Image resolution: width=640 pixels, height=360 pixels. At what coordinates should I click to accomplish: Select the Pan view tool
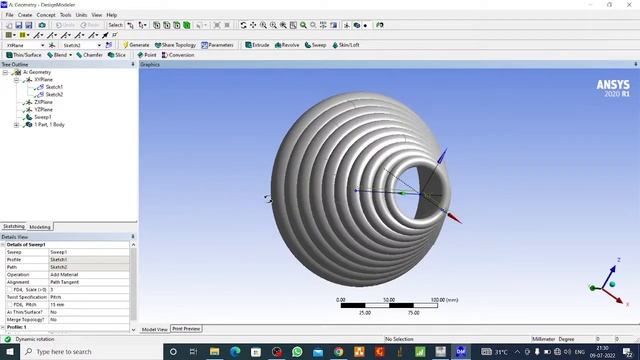coord(253,25)
